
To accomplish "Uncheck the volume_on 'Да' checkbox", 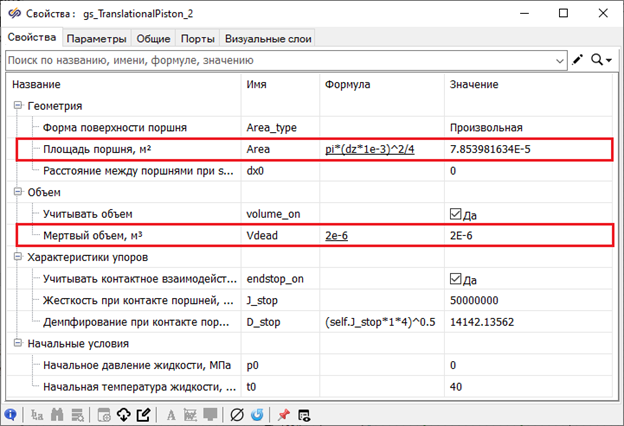I will click(457, 214).
